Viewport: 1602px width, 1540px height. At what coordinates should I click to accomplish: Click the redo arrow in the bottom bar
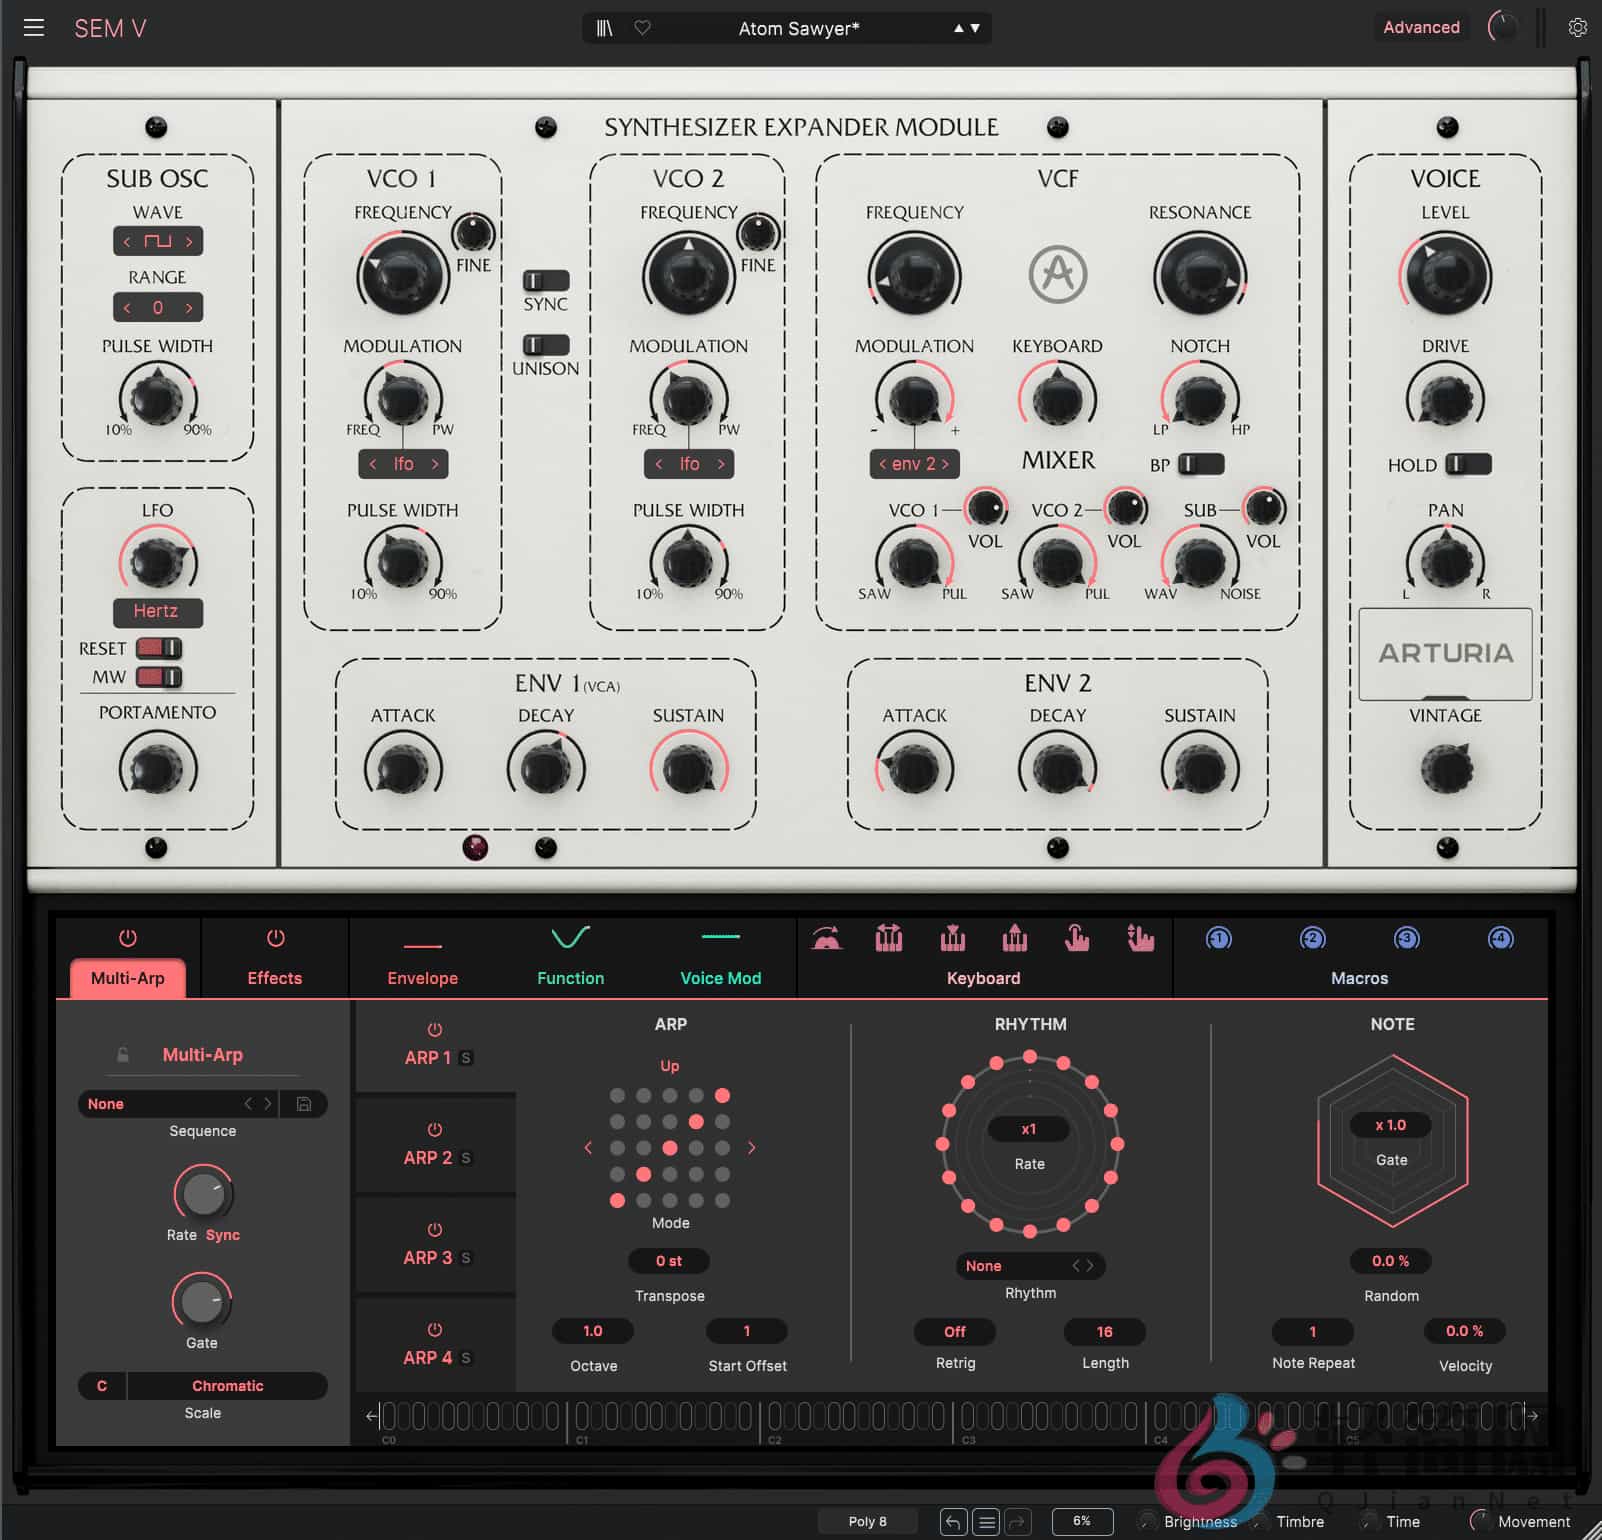pyautogui.click(x=1018, y=1521)
